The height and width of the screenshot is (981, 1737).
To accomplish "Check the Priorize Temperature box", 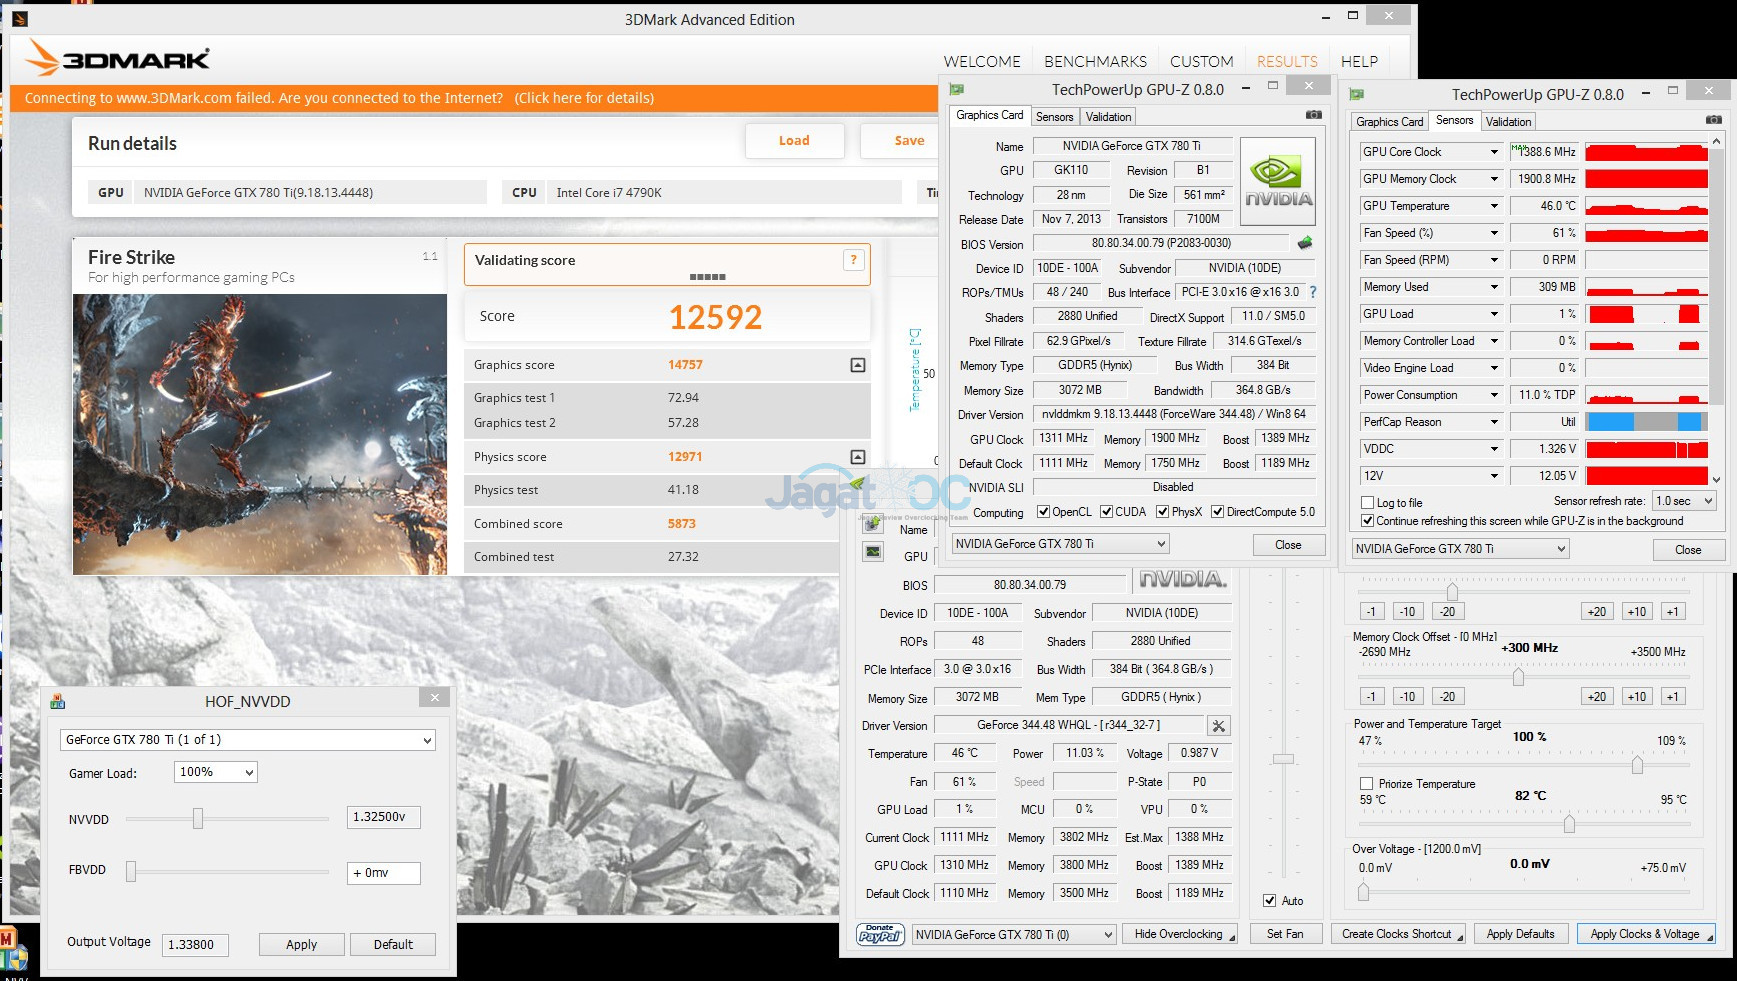I will tap(1366, 784).
